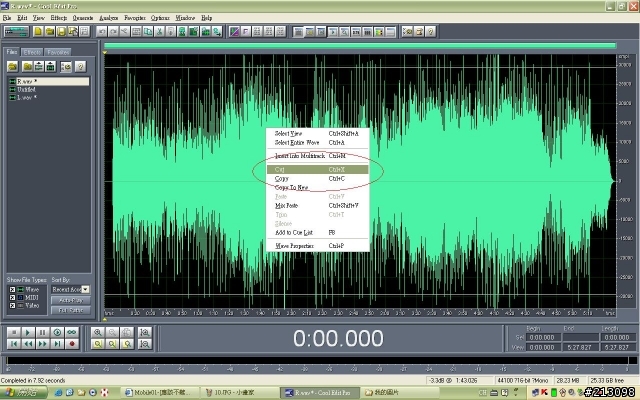Start playback with the Play button
This screenshot has width=640, height=400.
pos(28,332)
